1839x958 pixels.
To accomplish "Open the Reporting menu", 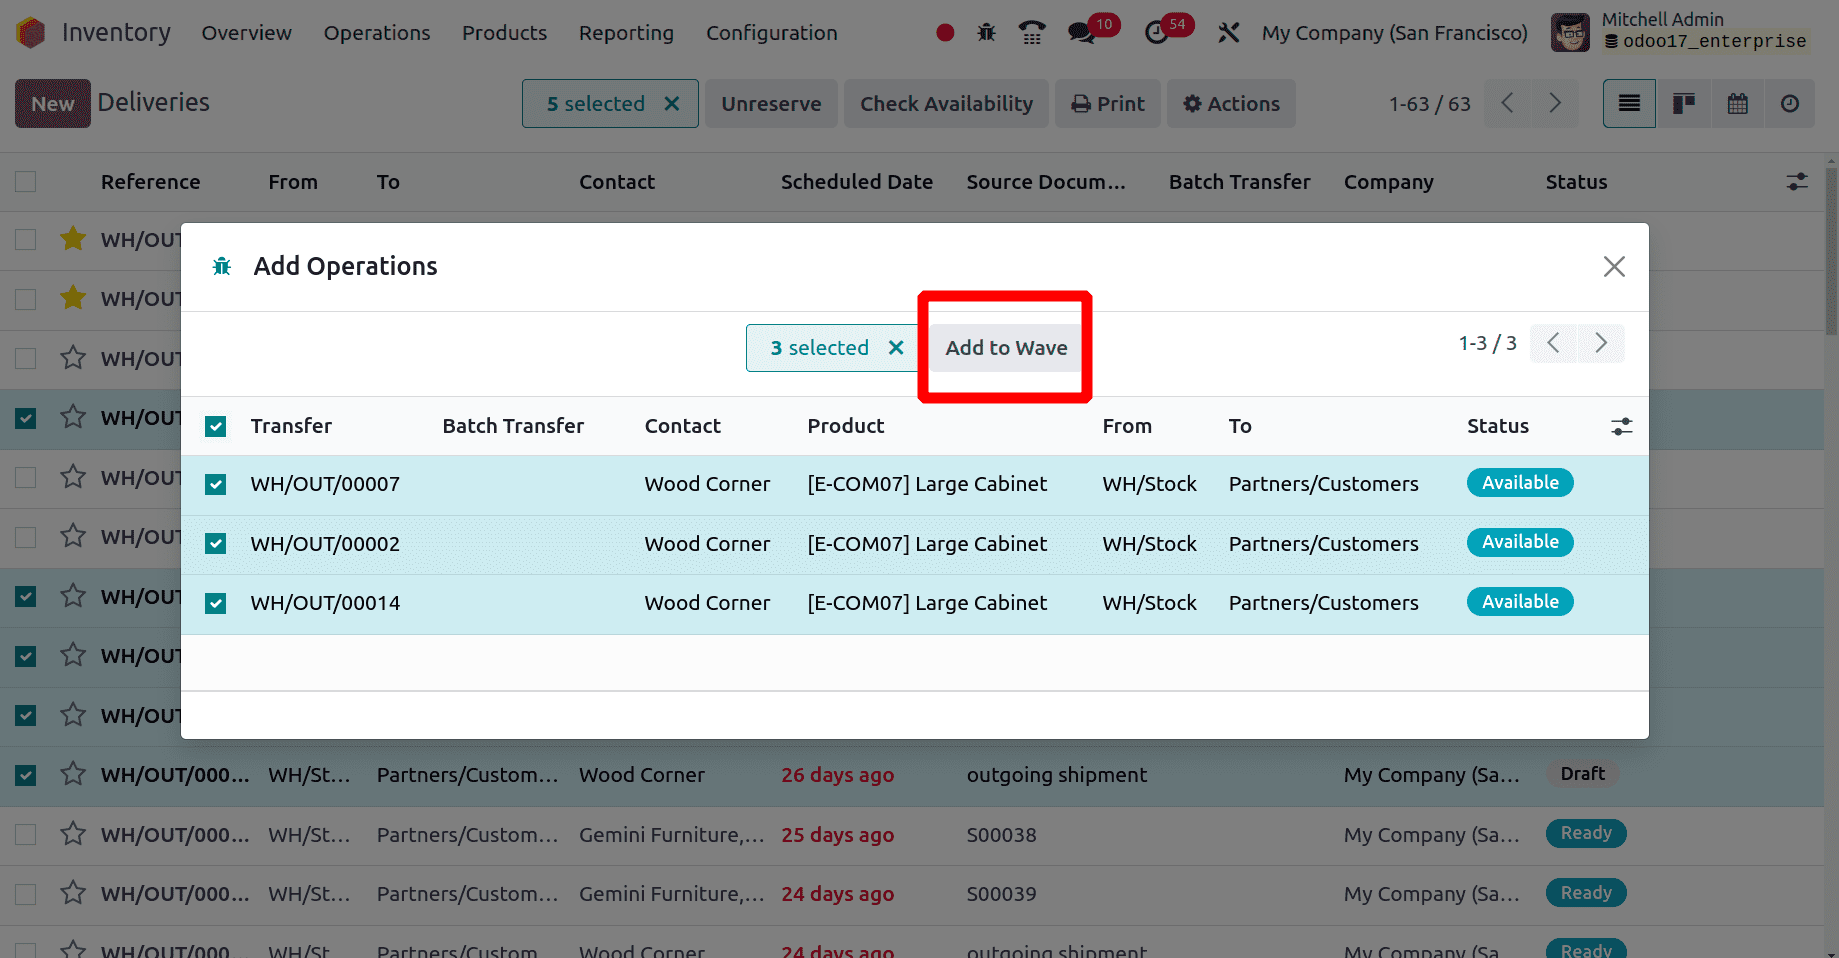I will [626, 33].
